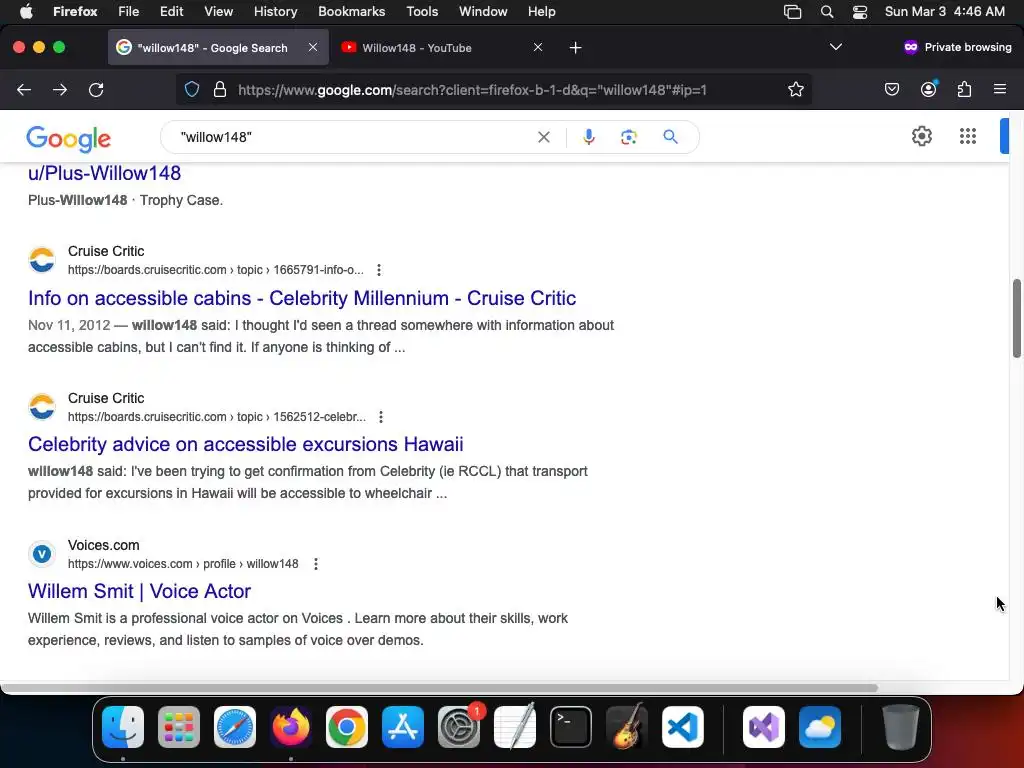Open a new browser tab
Image resolution: width=1024 pixels, height=768 pixels.
point(575,48)
